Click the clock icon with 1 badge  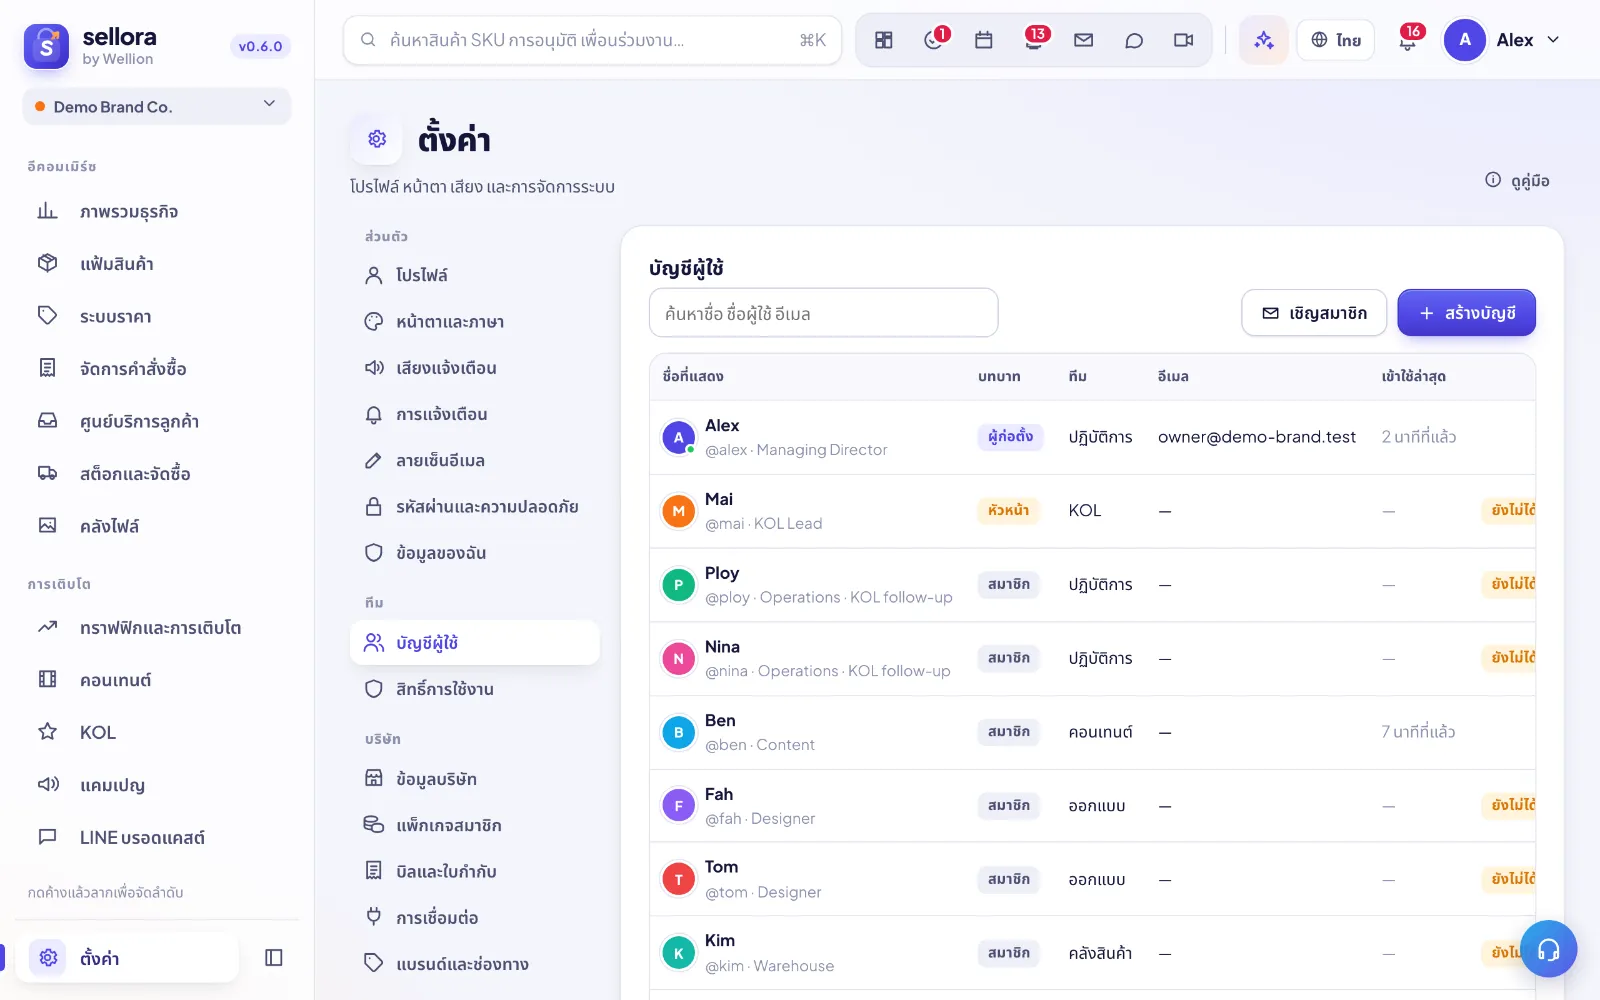point(934,40)
